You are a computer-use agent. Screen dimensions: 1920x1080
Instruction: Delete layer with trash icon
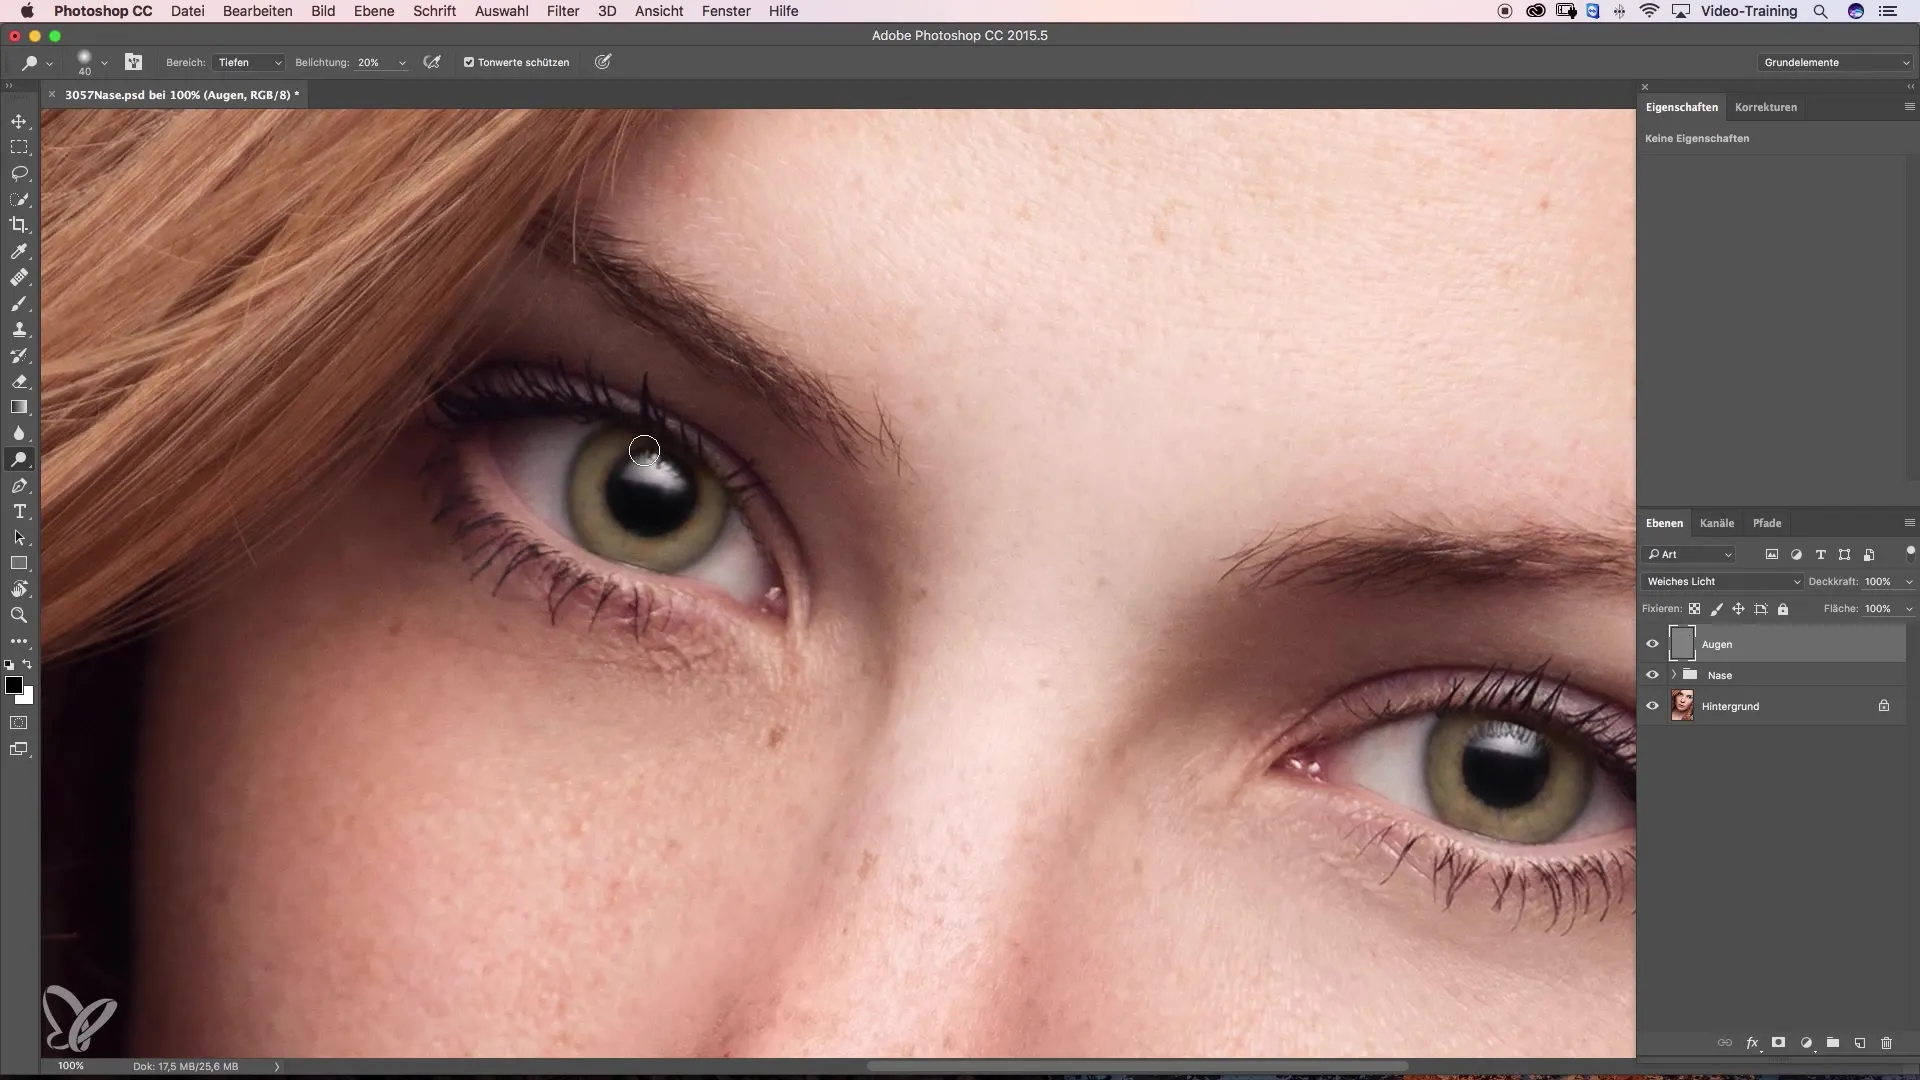point(1887,1043)
